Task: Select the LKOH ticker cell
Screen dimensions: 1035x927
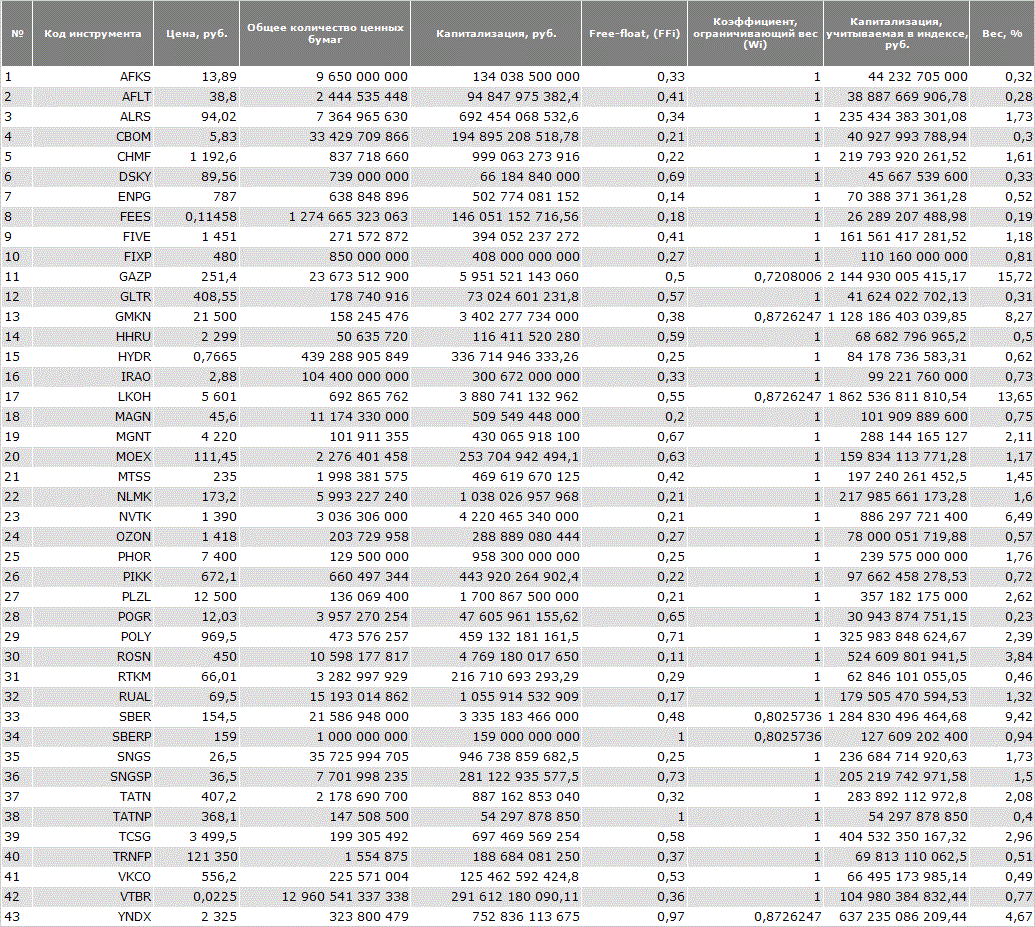Action: point(92,397)
